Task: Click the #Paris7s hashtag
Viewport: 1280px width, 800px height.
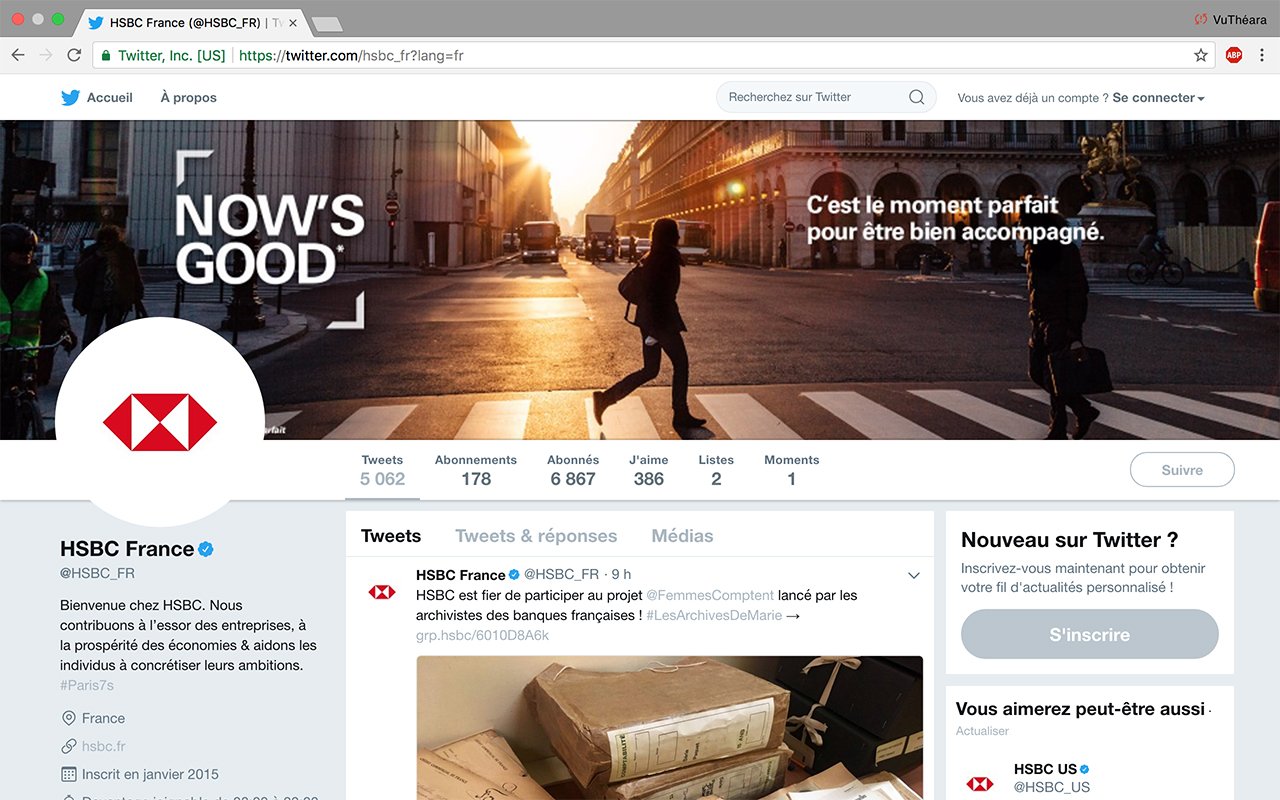Action: [87, 686]
